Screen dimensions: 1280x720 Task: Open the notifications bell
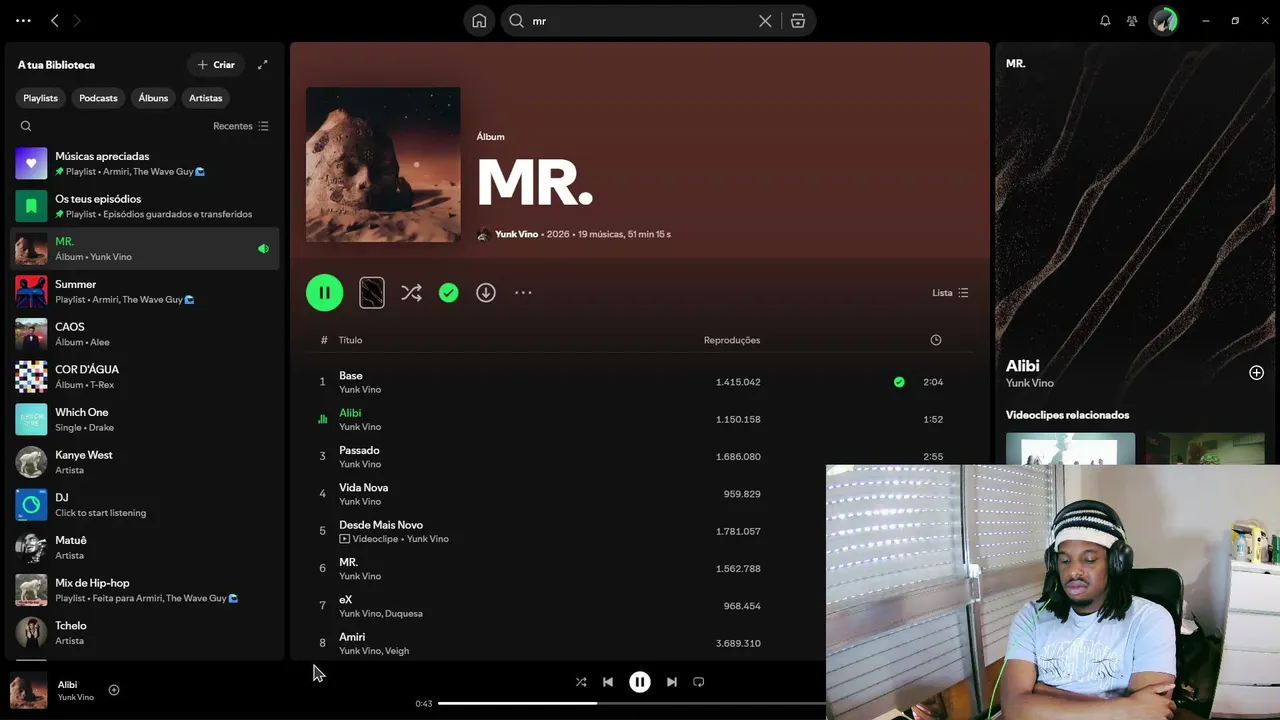(1105, 21)
